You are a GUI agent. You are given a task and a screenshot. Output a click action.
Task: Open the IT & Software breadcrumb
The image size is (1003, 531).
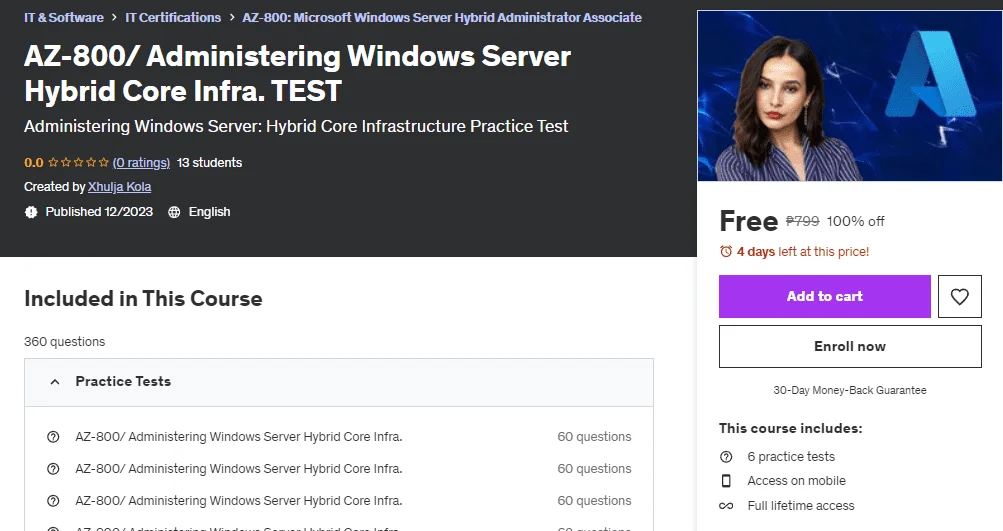(64, 17)
